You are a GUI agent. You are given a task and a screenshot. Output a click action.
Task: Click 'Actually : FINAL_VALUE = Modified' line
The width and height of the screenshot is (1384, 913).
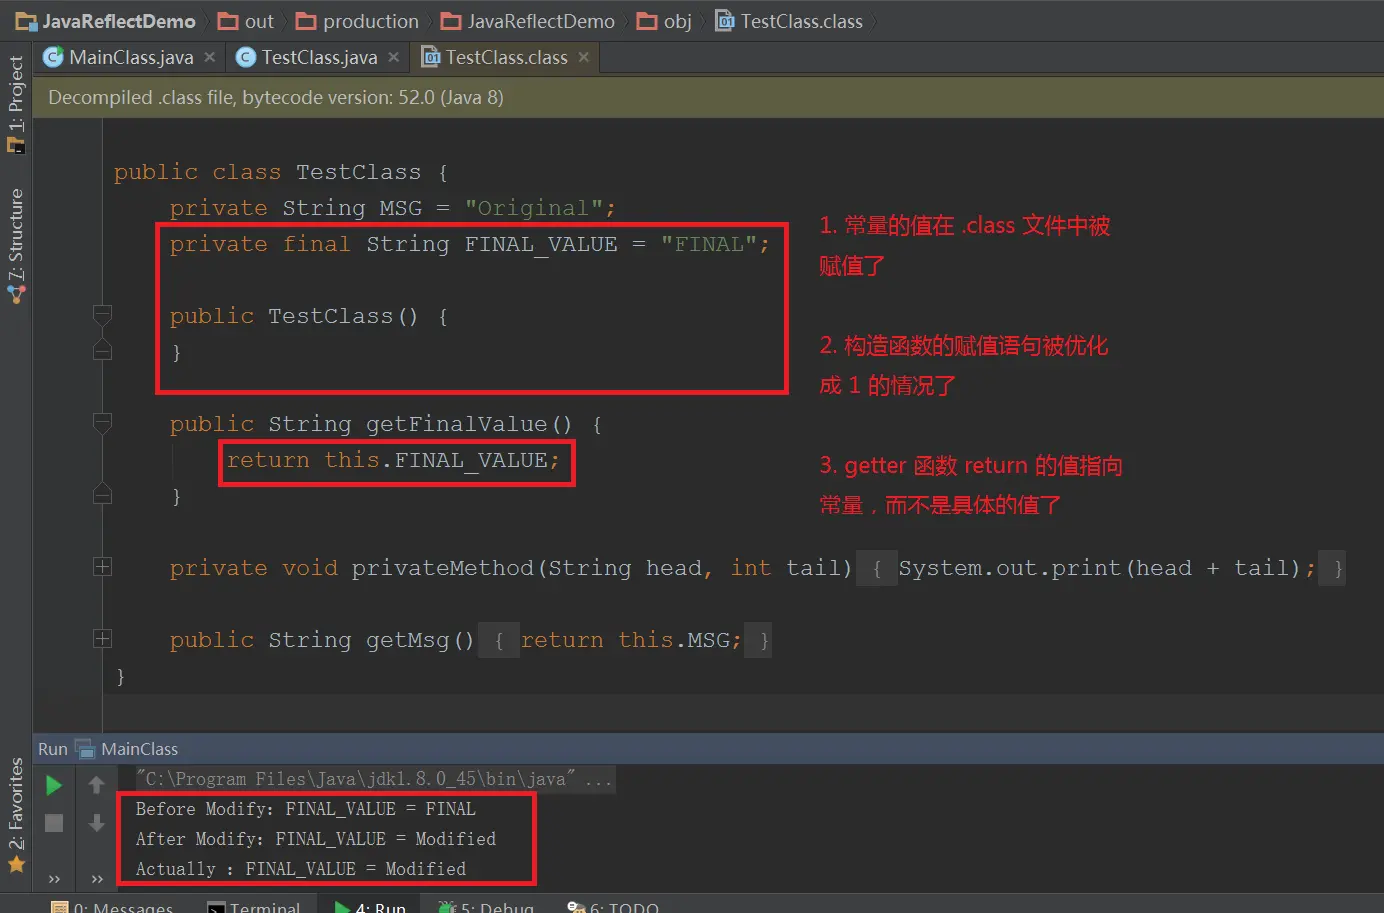pyautogui.click(x=300, y=869)
